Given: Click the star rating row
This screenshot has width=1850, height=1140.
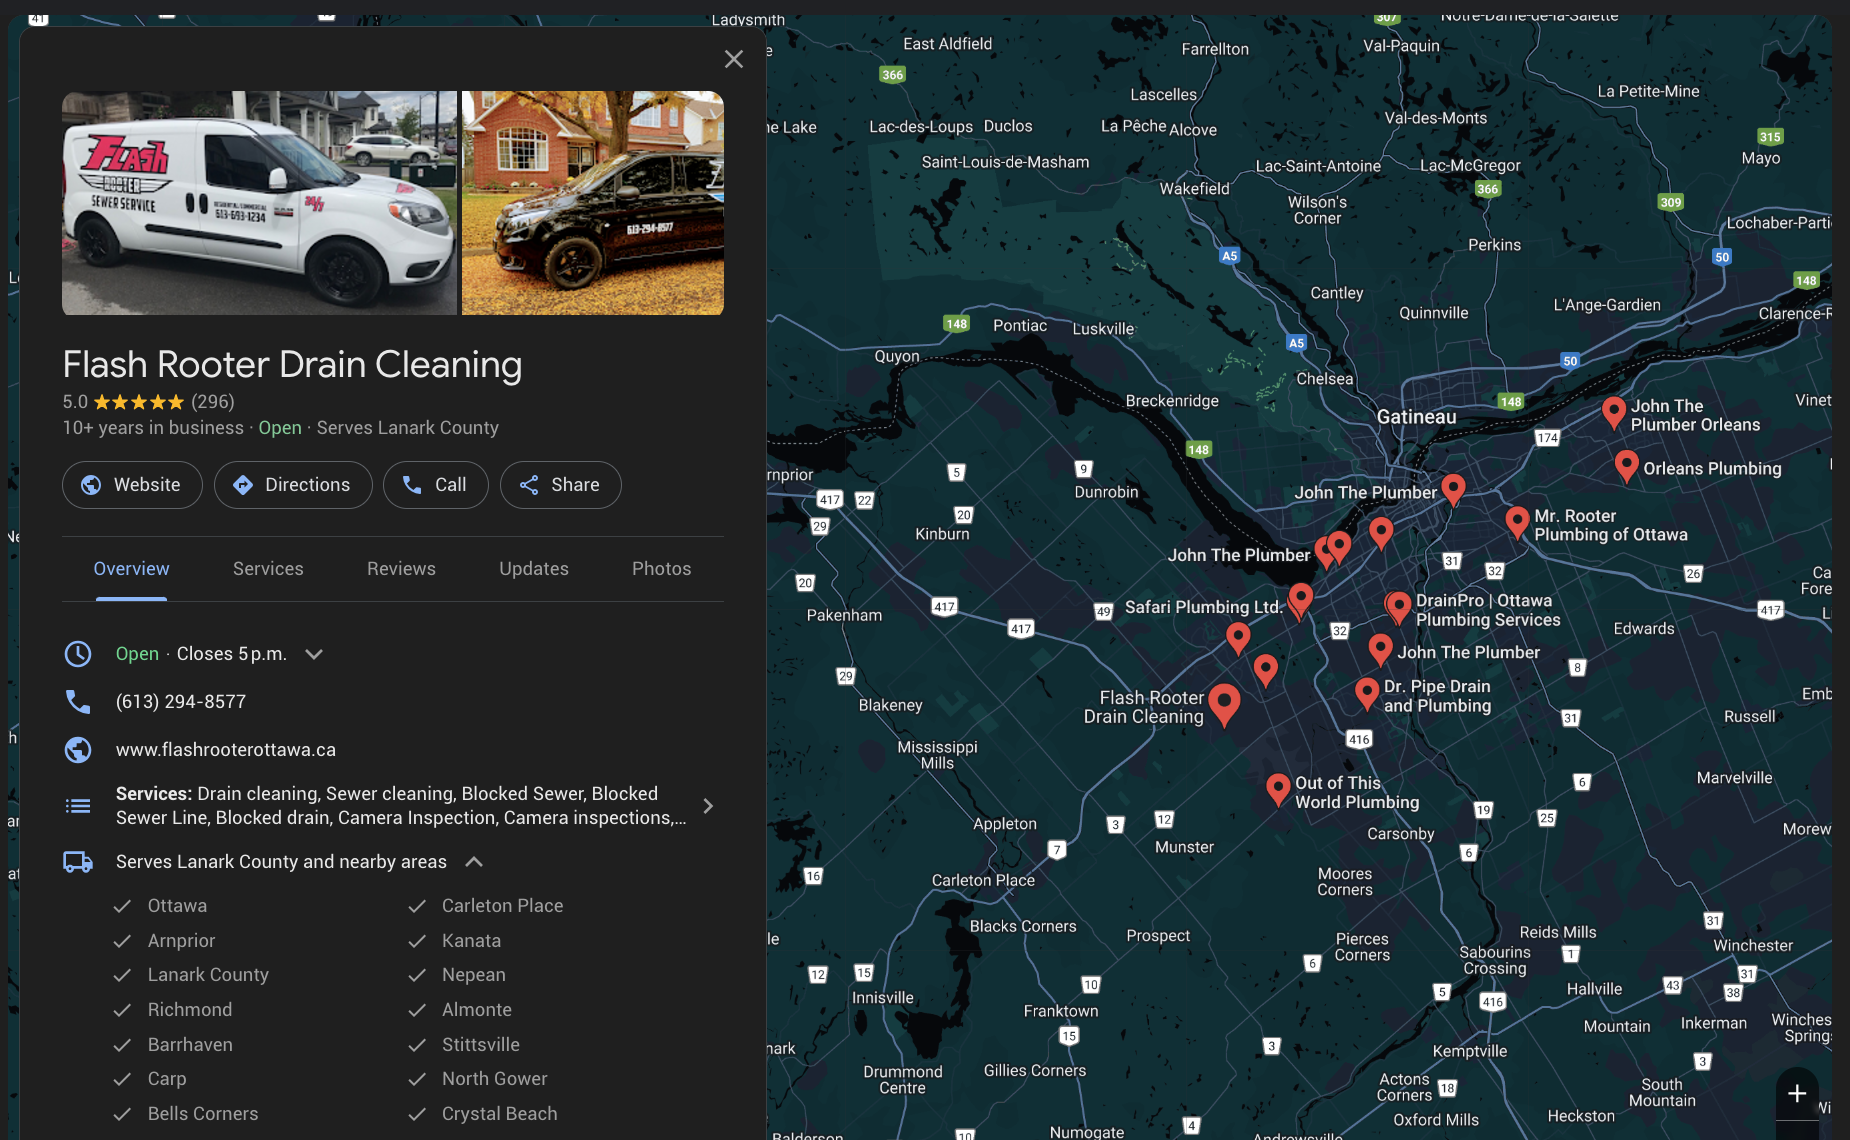Looking at the screenshot, I should [x=139, y=402].
